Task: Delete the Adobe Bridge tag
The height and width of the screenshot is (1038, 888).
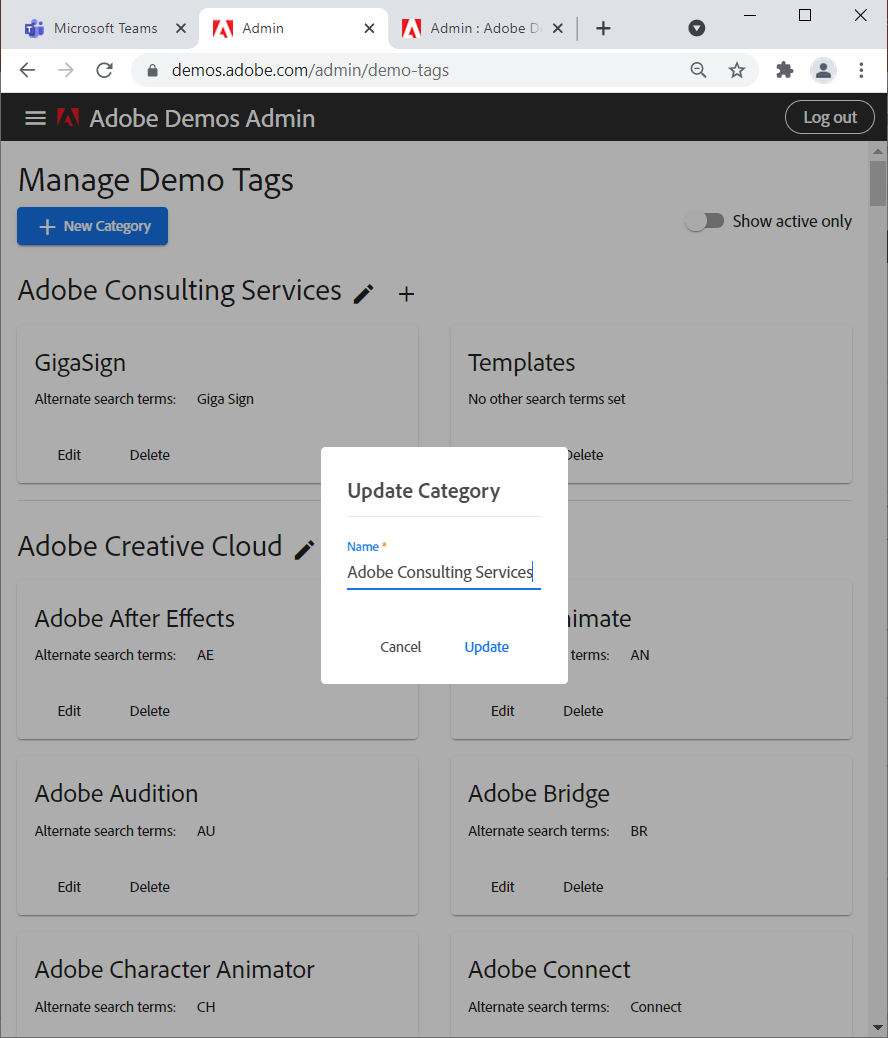Action: click(x=583, y=887)
